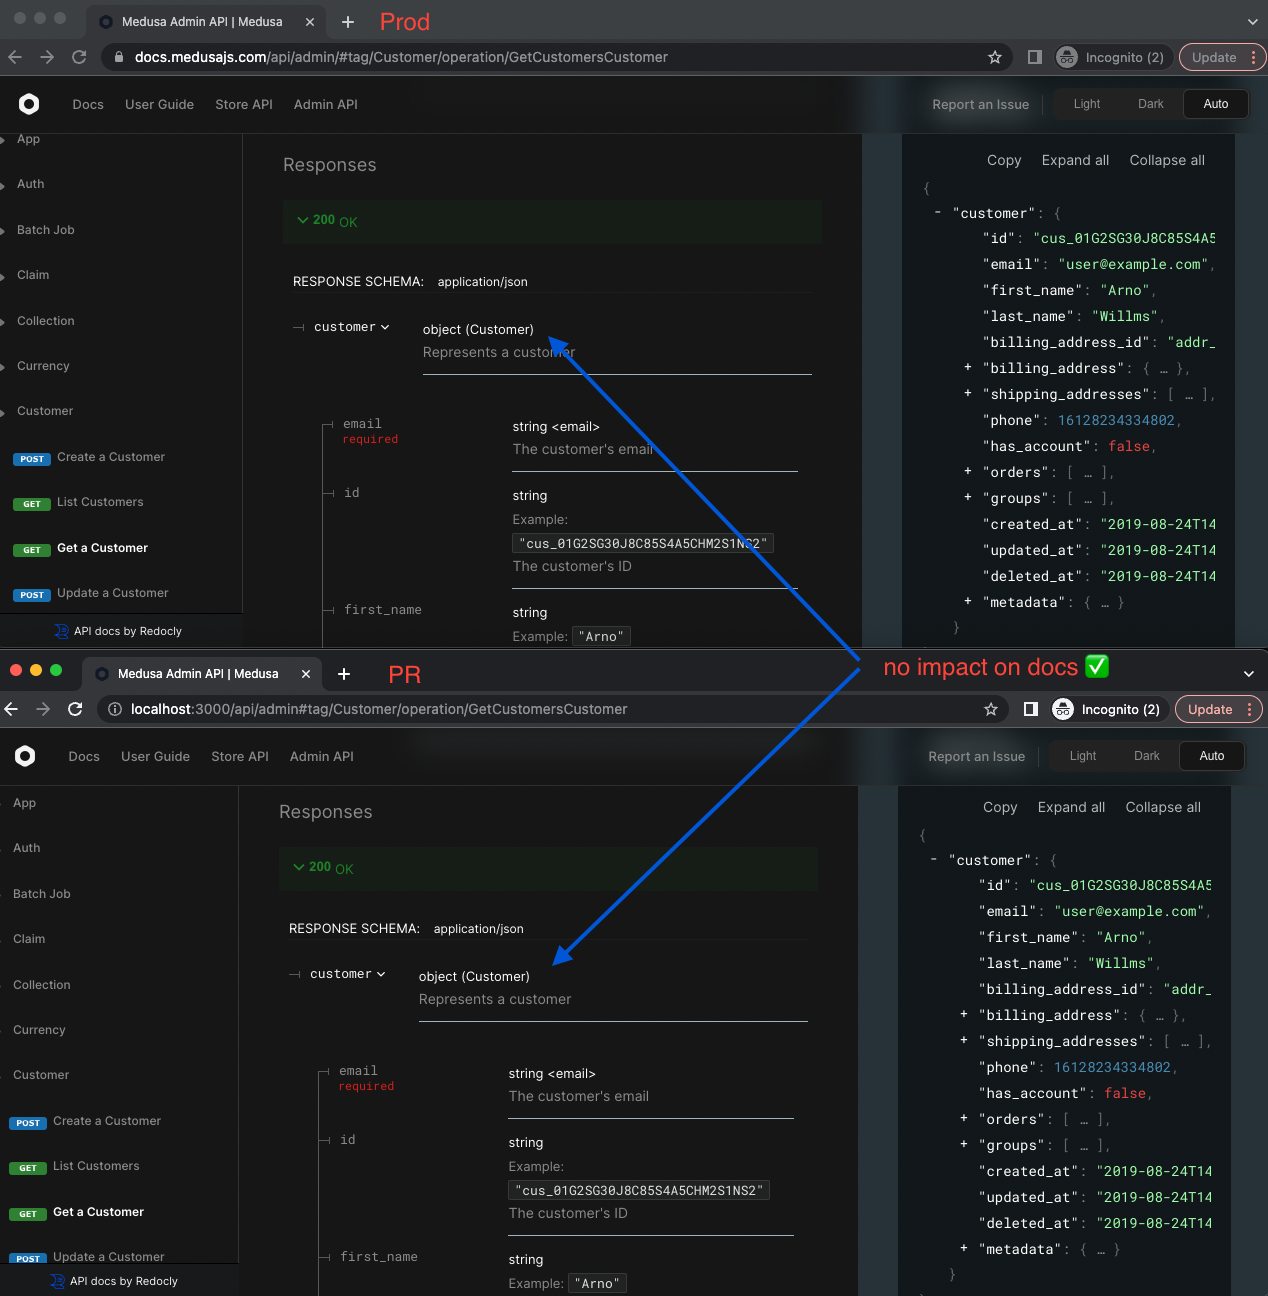Click Incognito profile icon in Prod window
This screenshot has height=1296, width=1268.
coord(1067,57)
